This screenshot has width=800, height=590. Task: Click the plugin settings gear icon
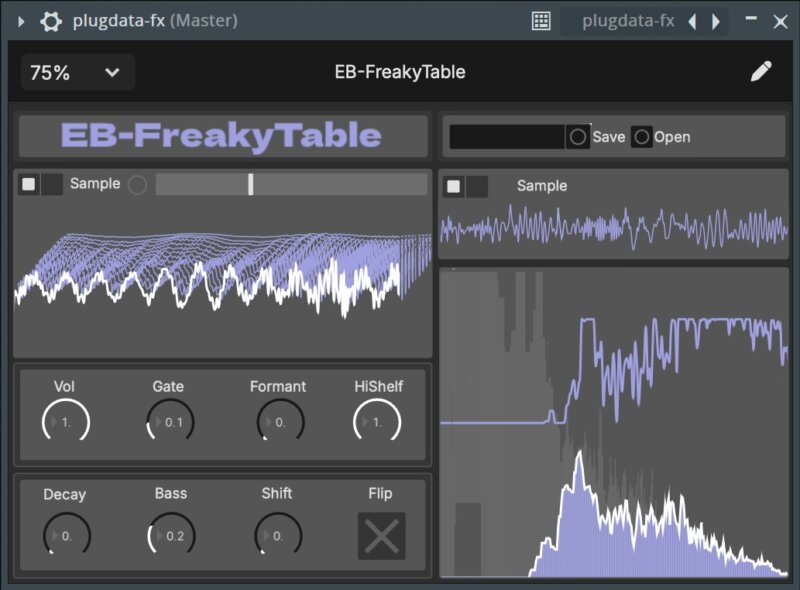(x=50, y=21)
